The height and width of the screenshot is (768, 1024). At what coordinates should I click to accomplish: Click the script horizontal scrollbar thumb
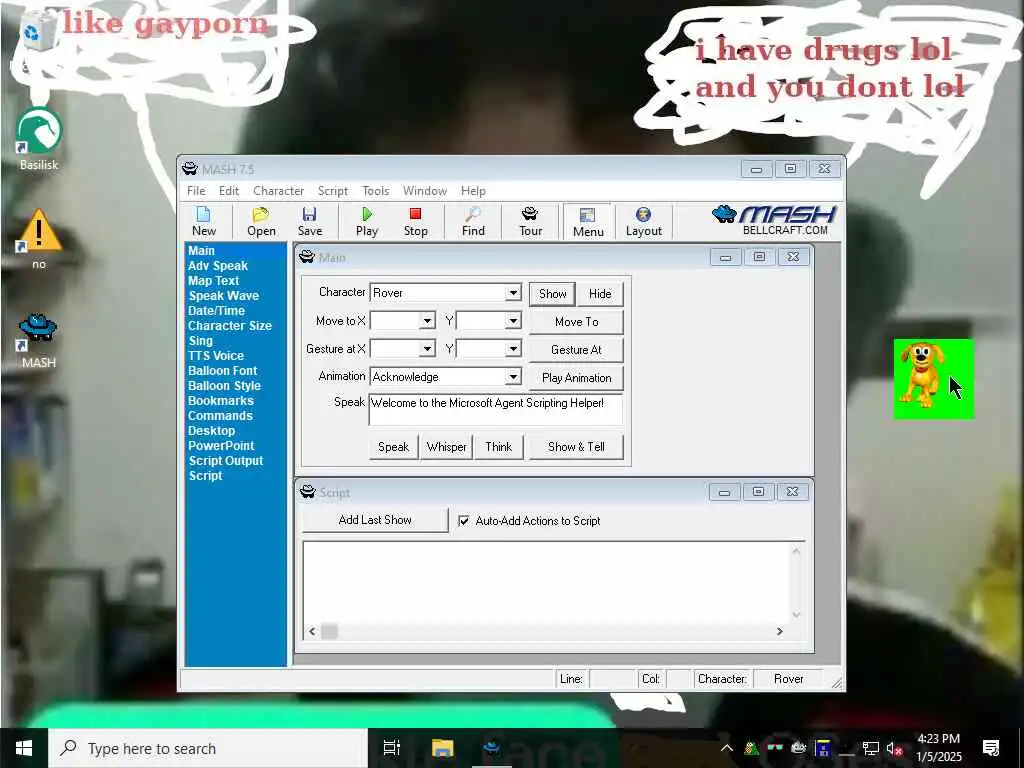coord(330,631)
